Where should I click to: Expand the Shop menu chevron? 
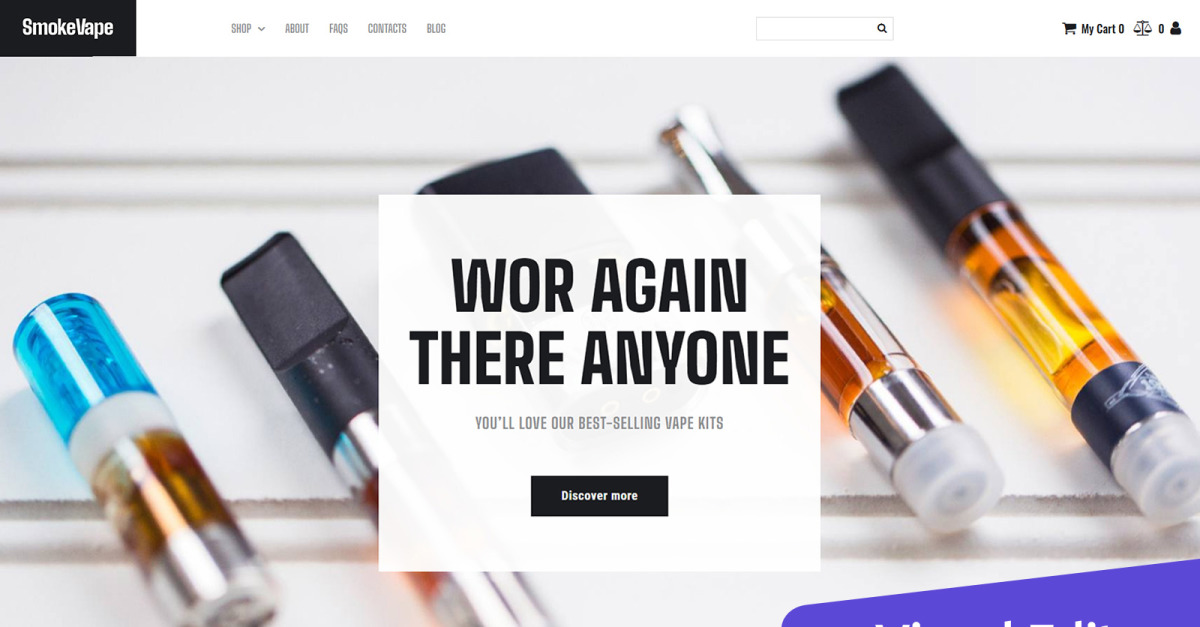261,29
